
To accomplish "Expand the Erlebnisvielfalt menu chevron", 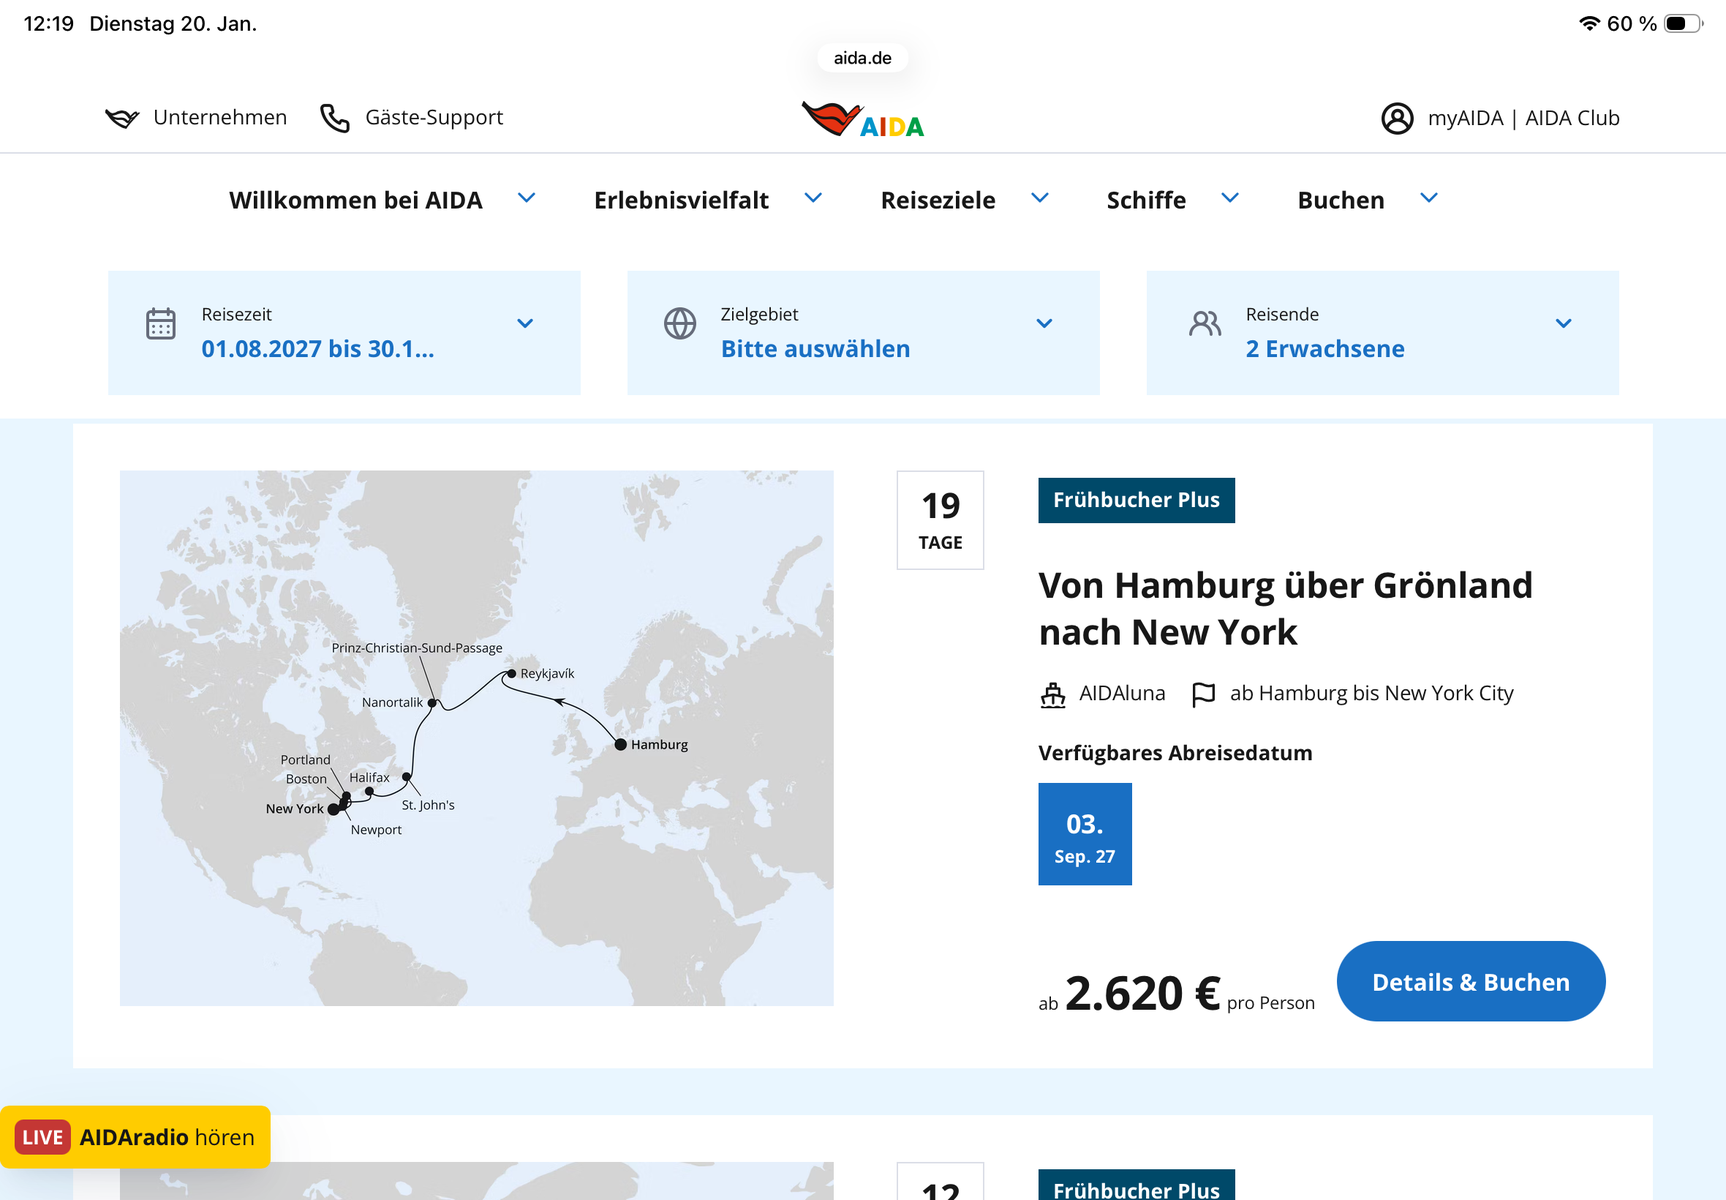I will [814, 198].
